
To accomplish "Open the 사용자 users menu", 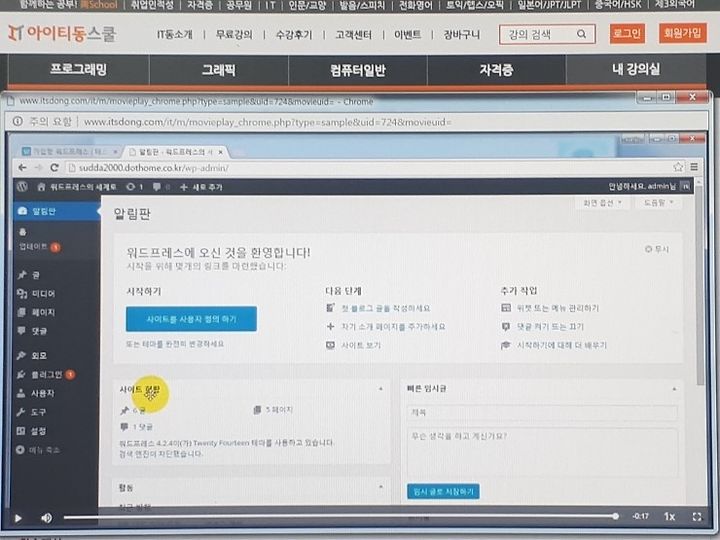I will point(36,394).
